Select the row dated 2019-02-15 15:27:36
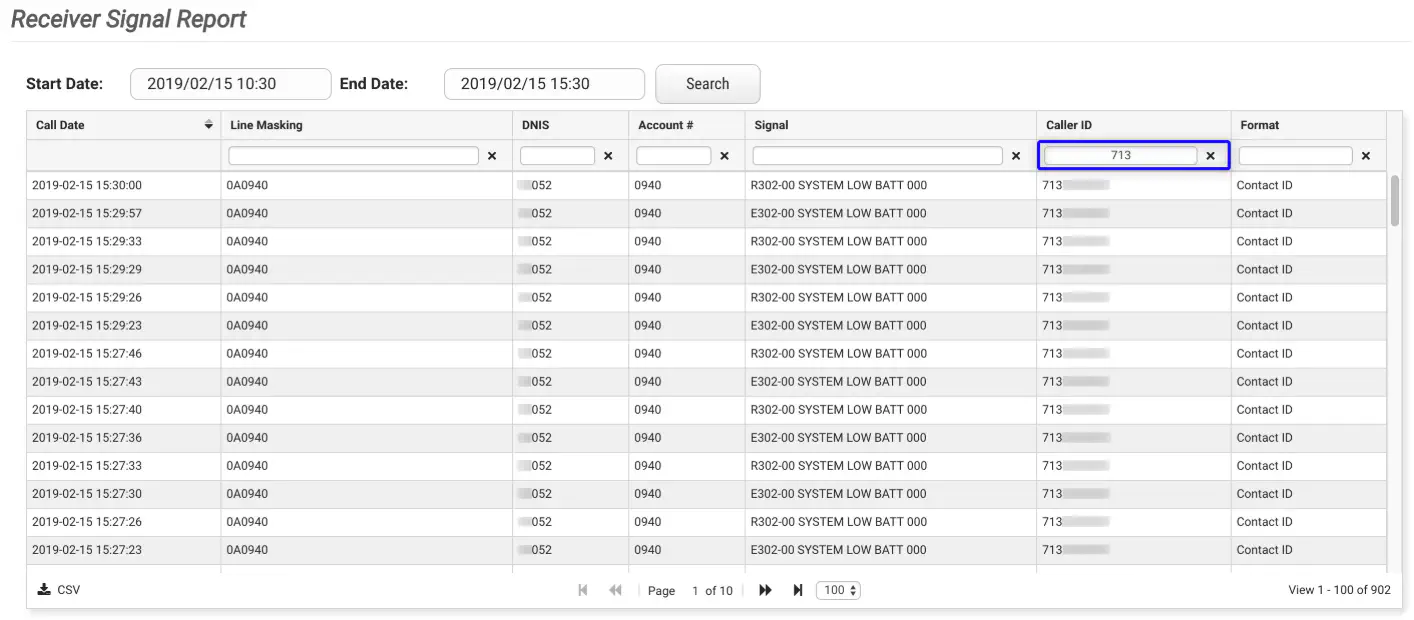This screenshot has height=620, width=1414. point(706,437)
